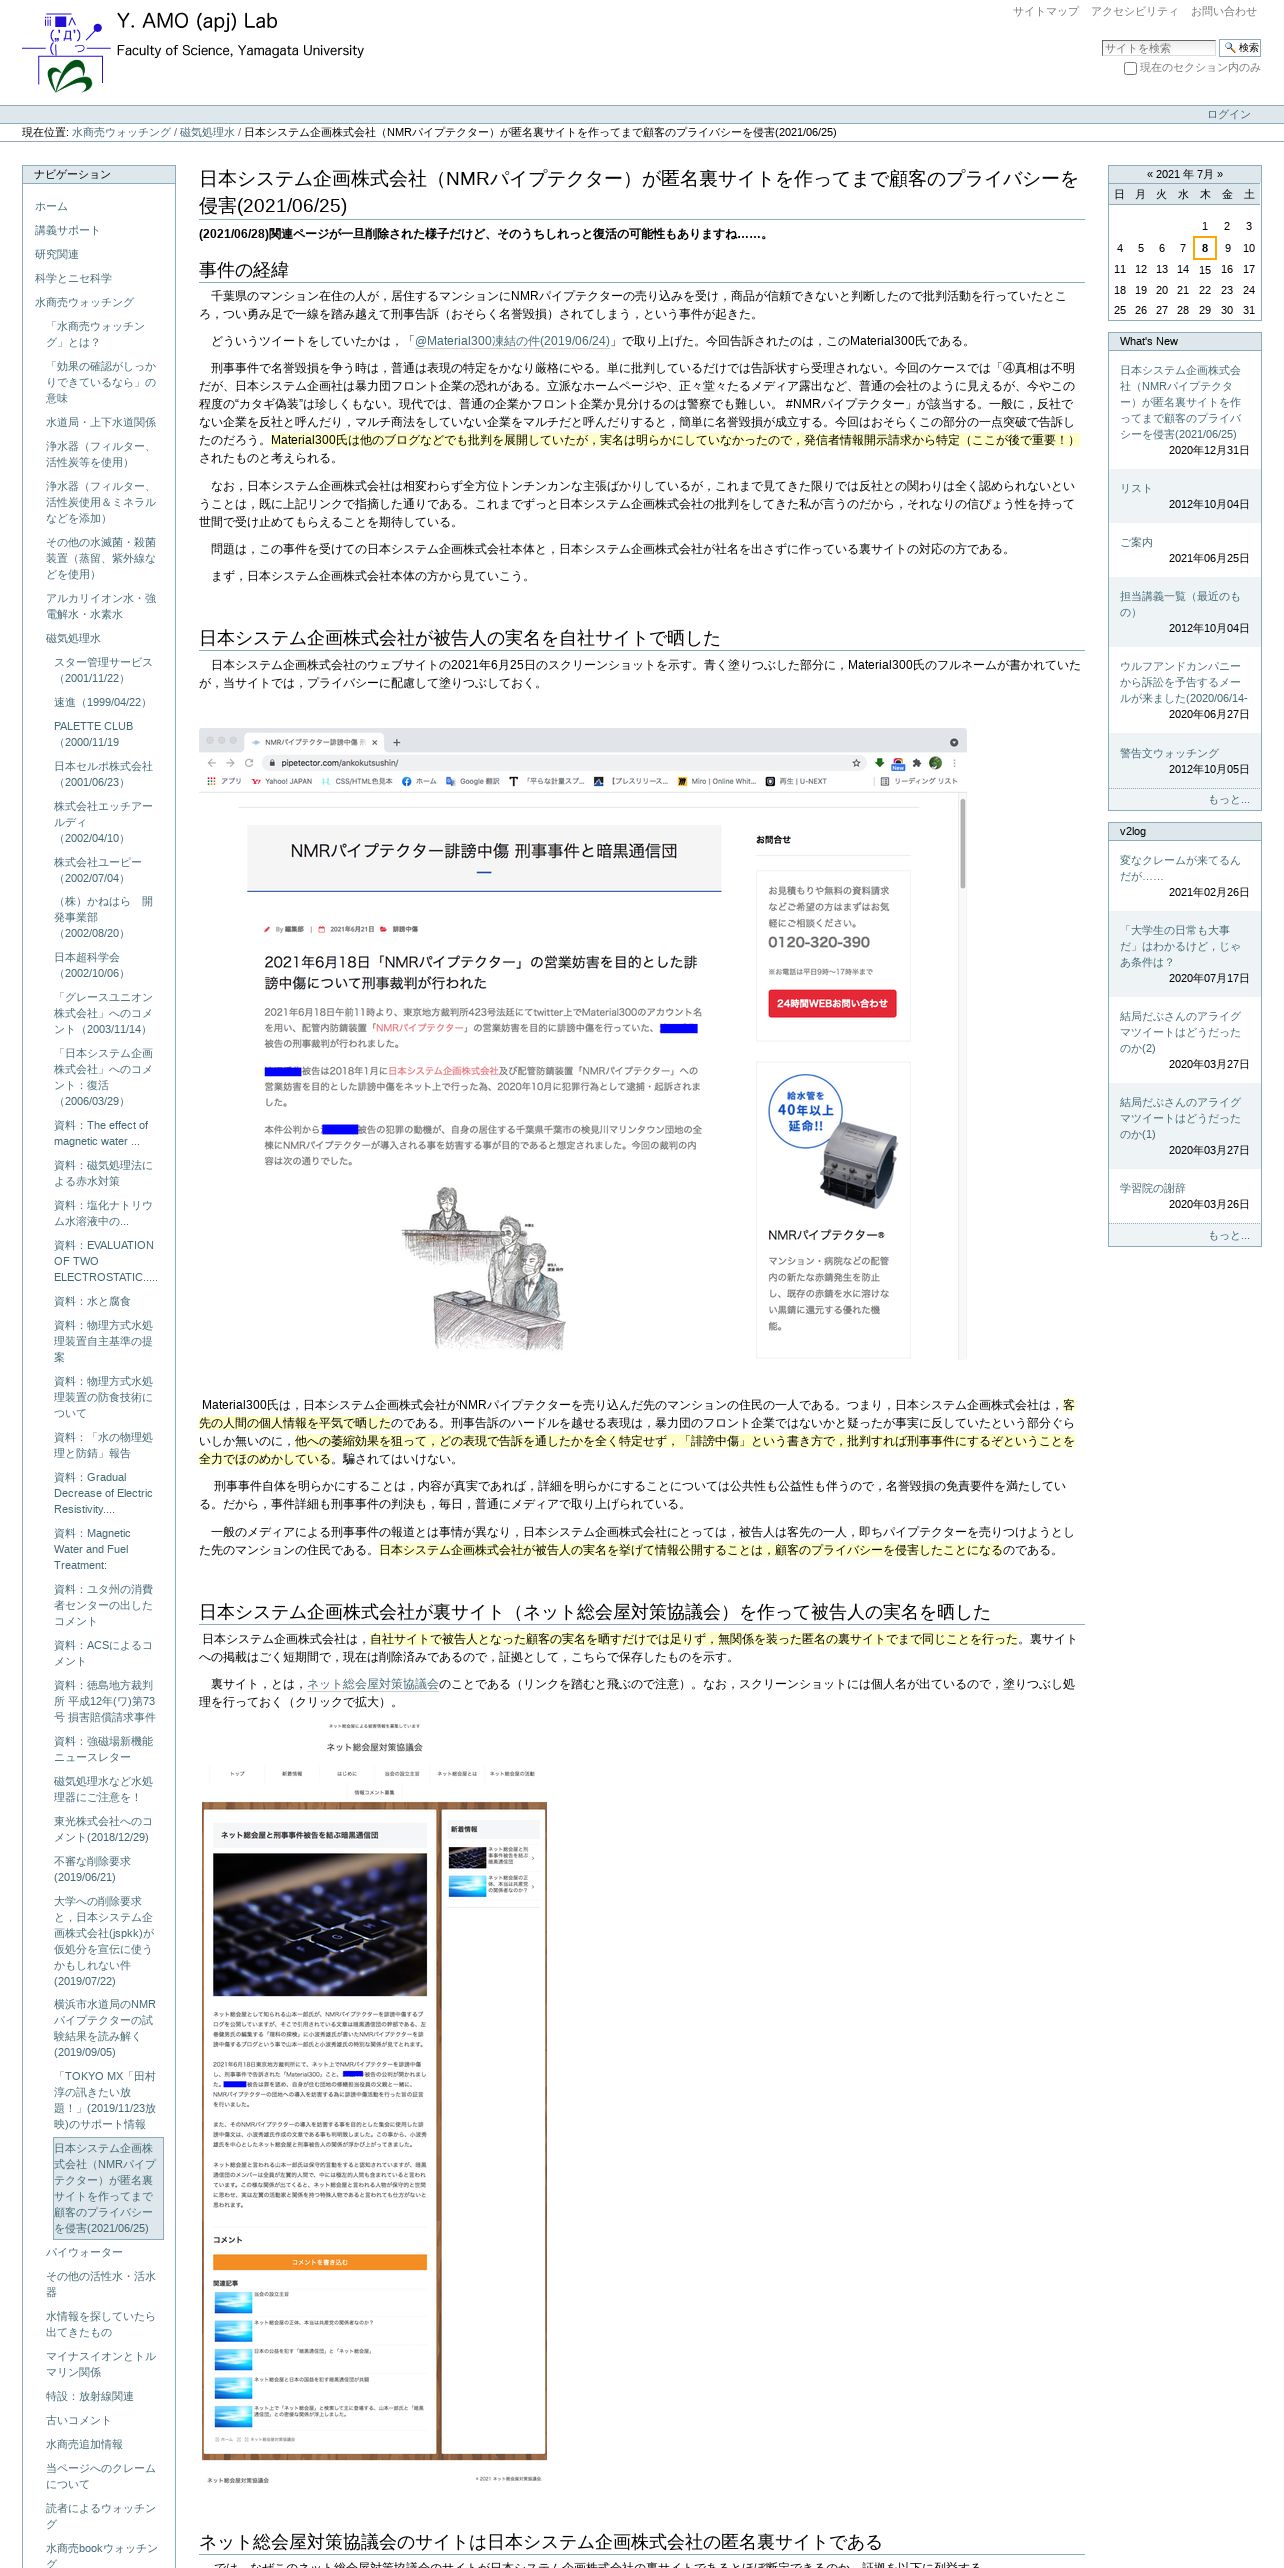Image resolution: width=1284 pixels, height=2568 pixels.
Task: Open 水商売追加情報 navigation item
Action: [x=84, y=2445]
